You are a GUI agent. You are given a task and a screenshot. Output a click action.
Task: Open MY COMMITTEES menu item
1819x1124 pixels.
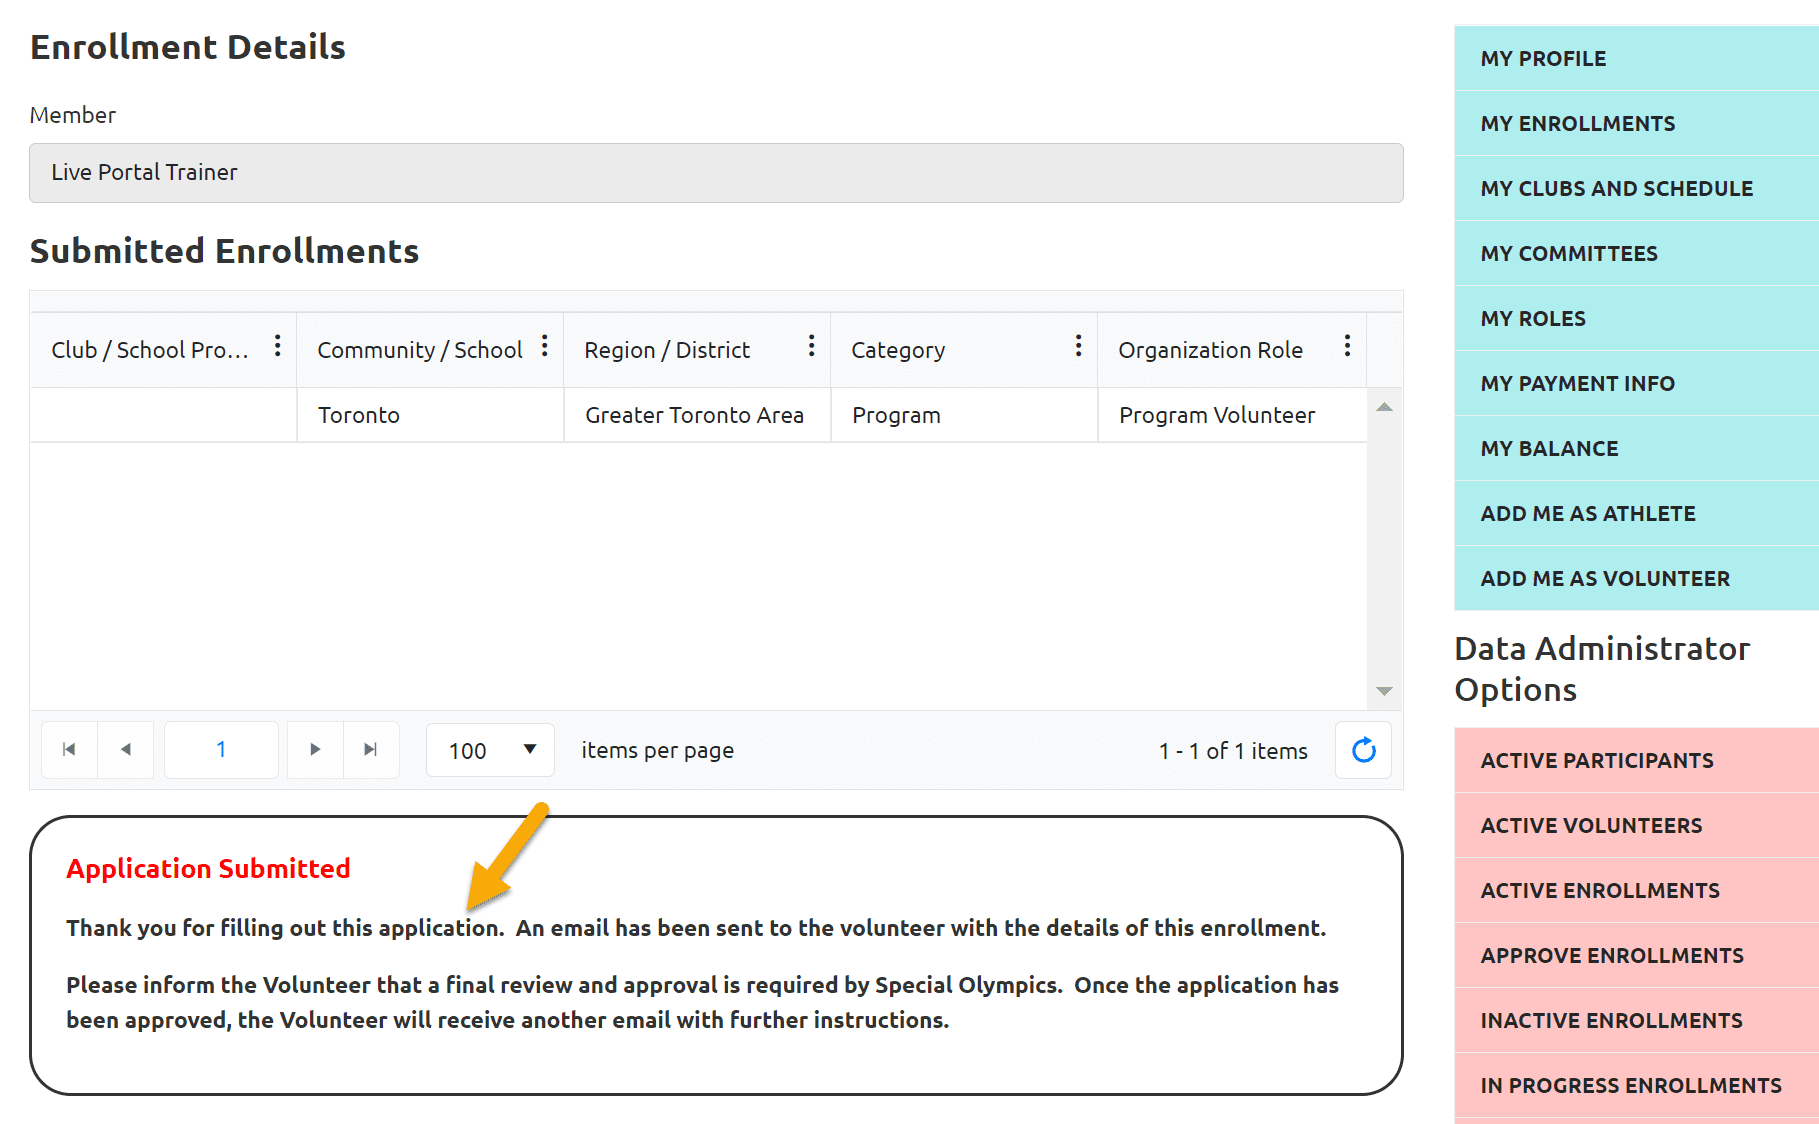click(x=1636, y=254)
